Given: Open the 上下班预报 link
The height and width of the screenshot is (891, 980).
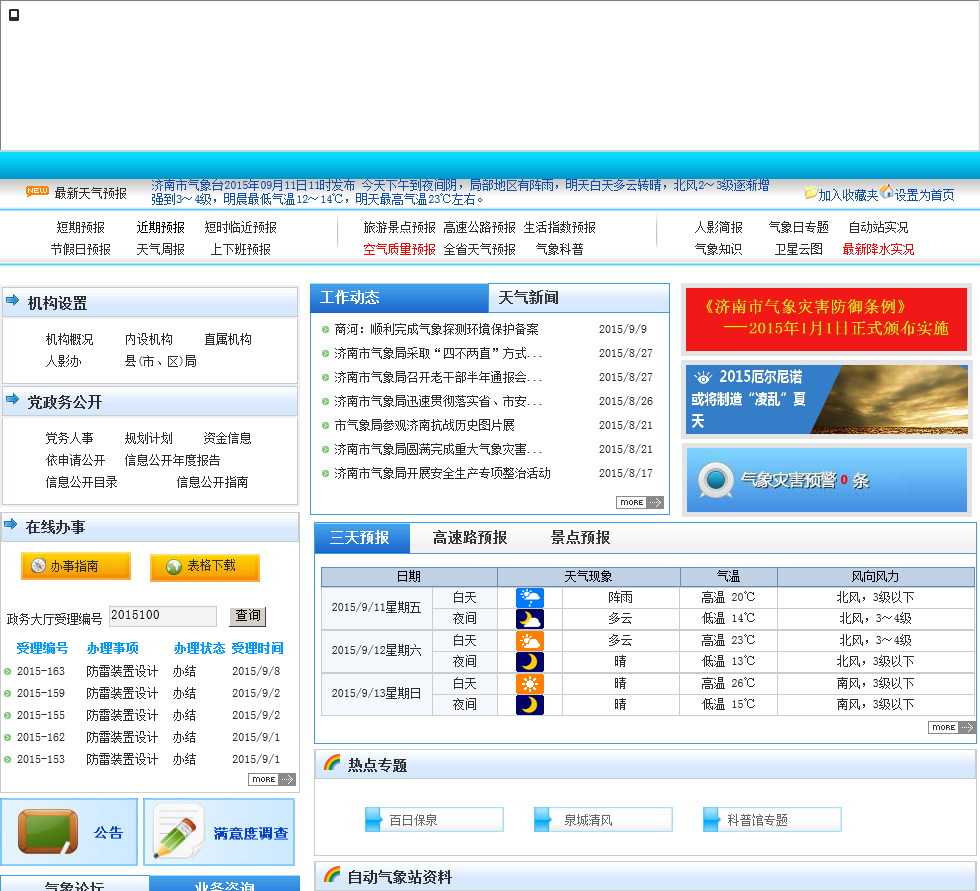Looking at the screenshot, I should coord(240,249).
